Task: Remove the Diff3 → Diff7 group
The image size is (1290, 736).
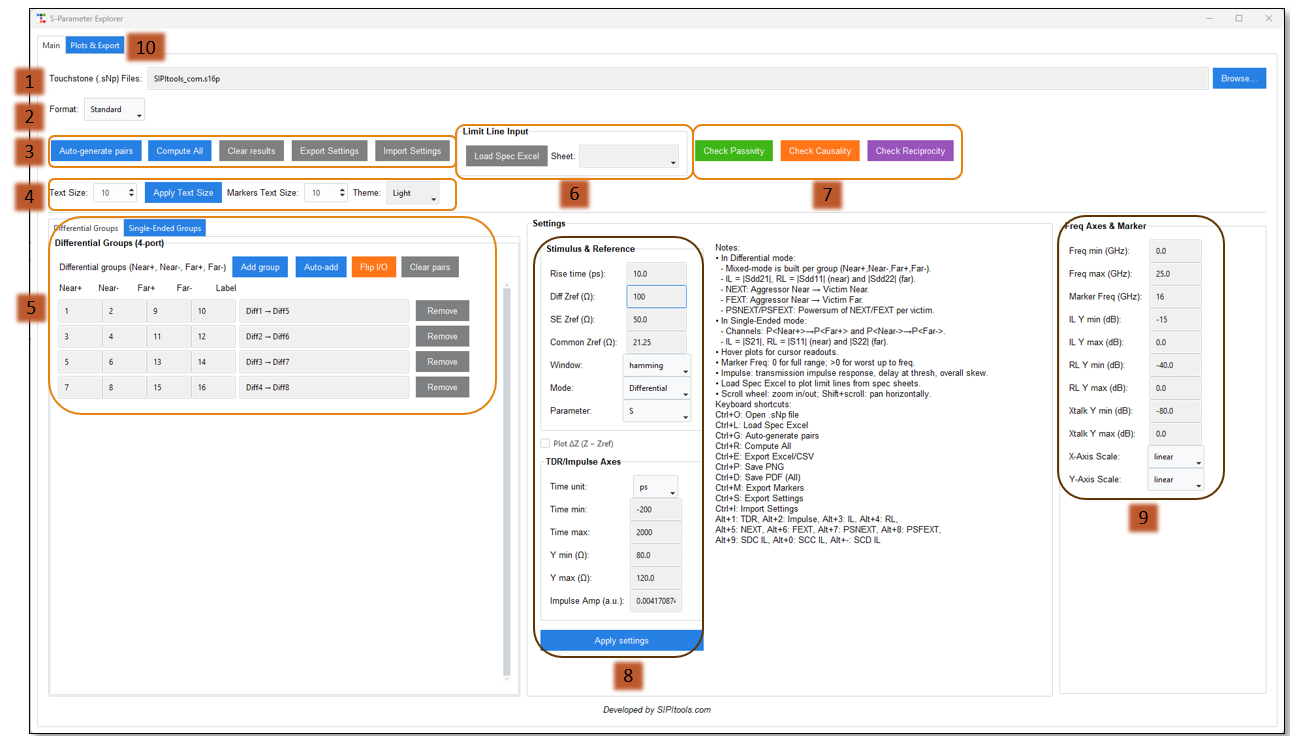Action: click(x=442, y=362)
